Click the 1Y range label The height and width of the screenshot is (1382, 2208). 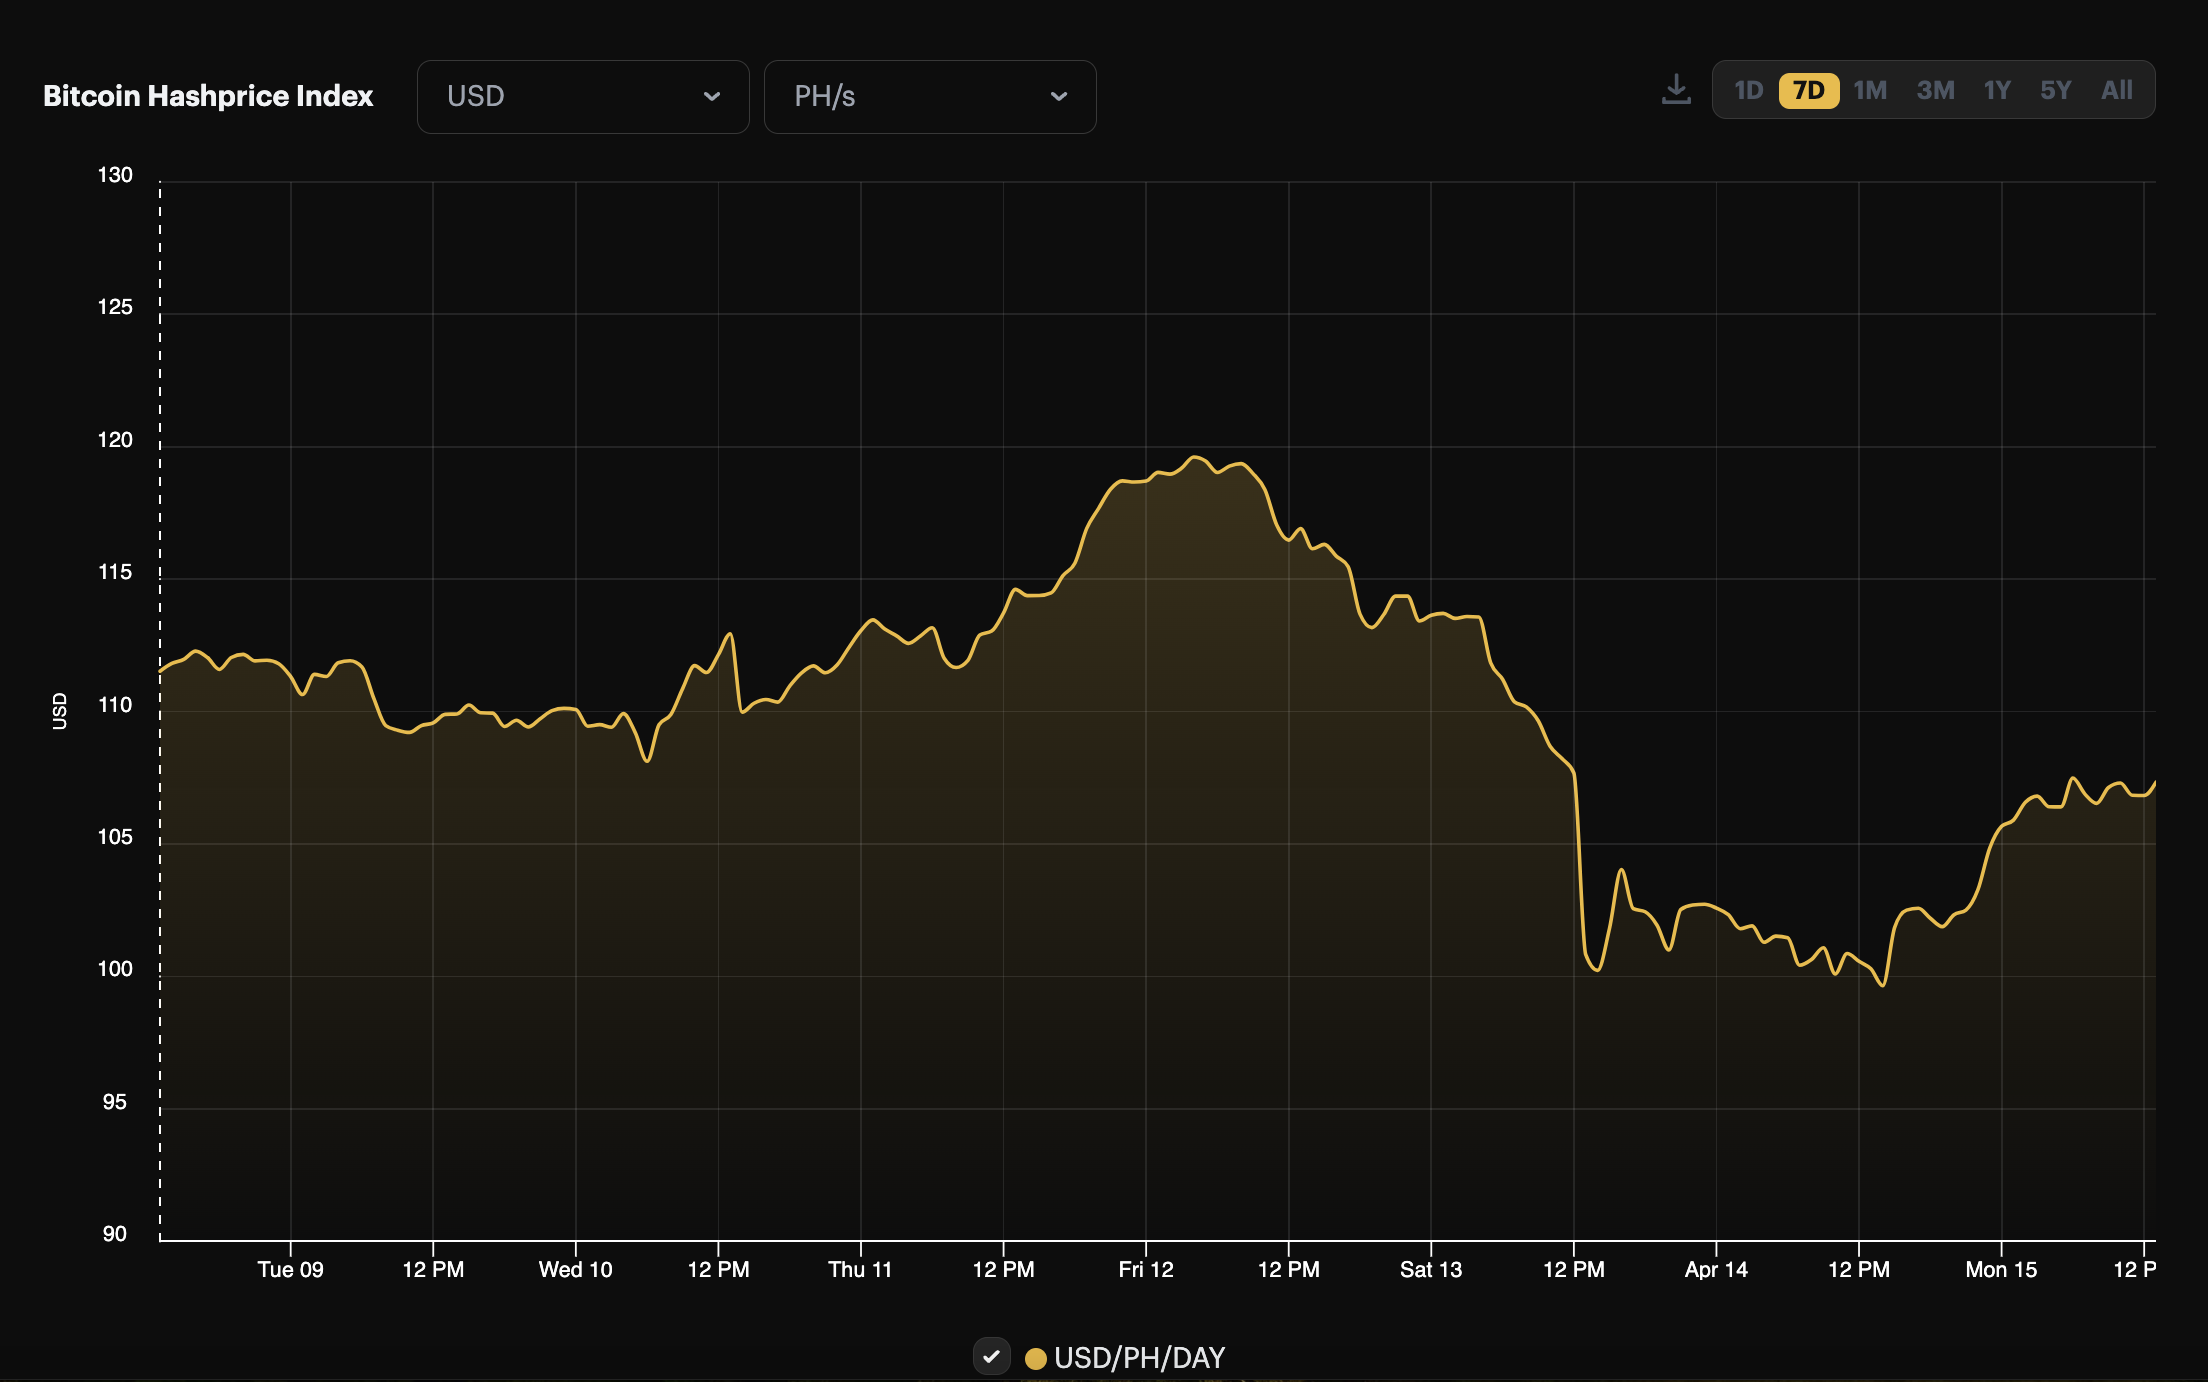click(1997, 89)
